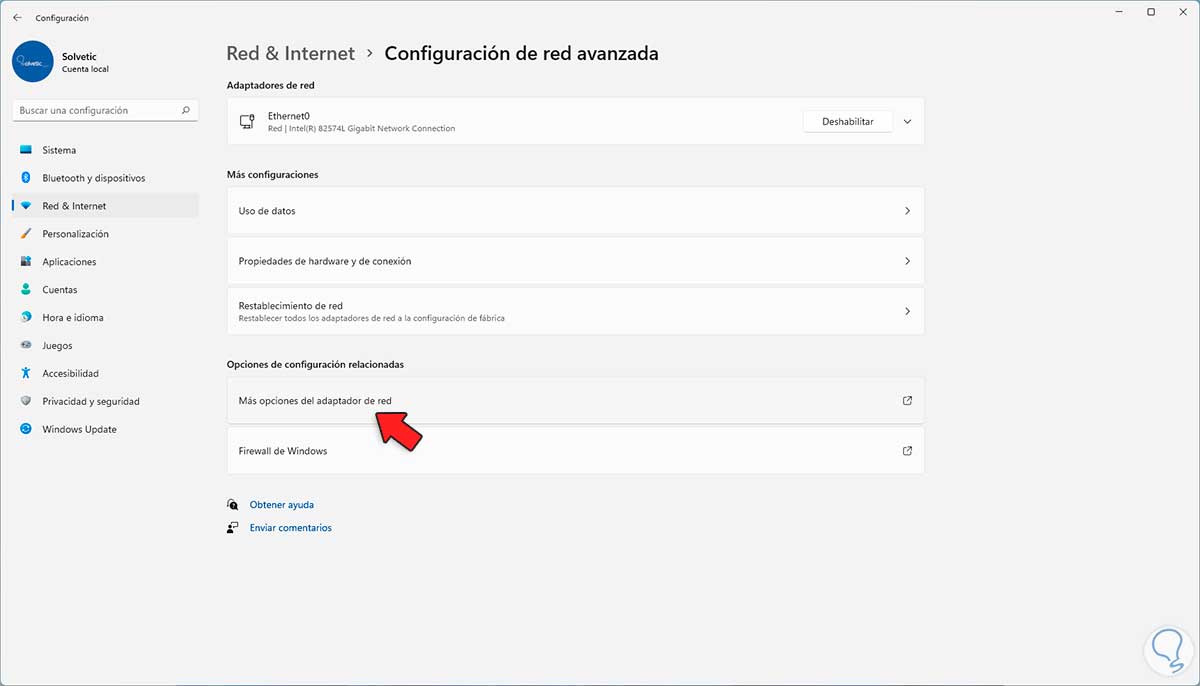Select the Cuentas person icon

click(26, 290)
